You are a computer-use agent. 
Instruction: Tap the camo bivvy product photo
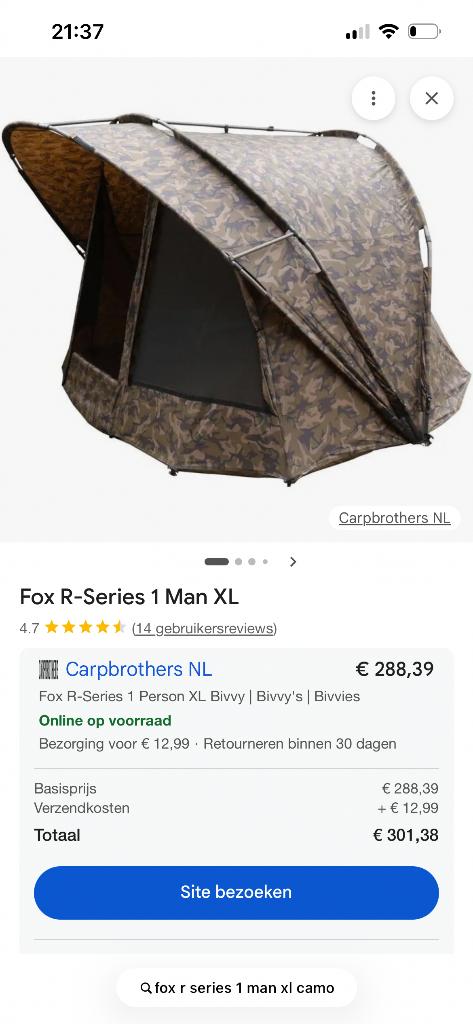pyautogui.click(x=236, y=299)
